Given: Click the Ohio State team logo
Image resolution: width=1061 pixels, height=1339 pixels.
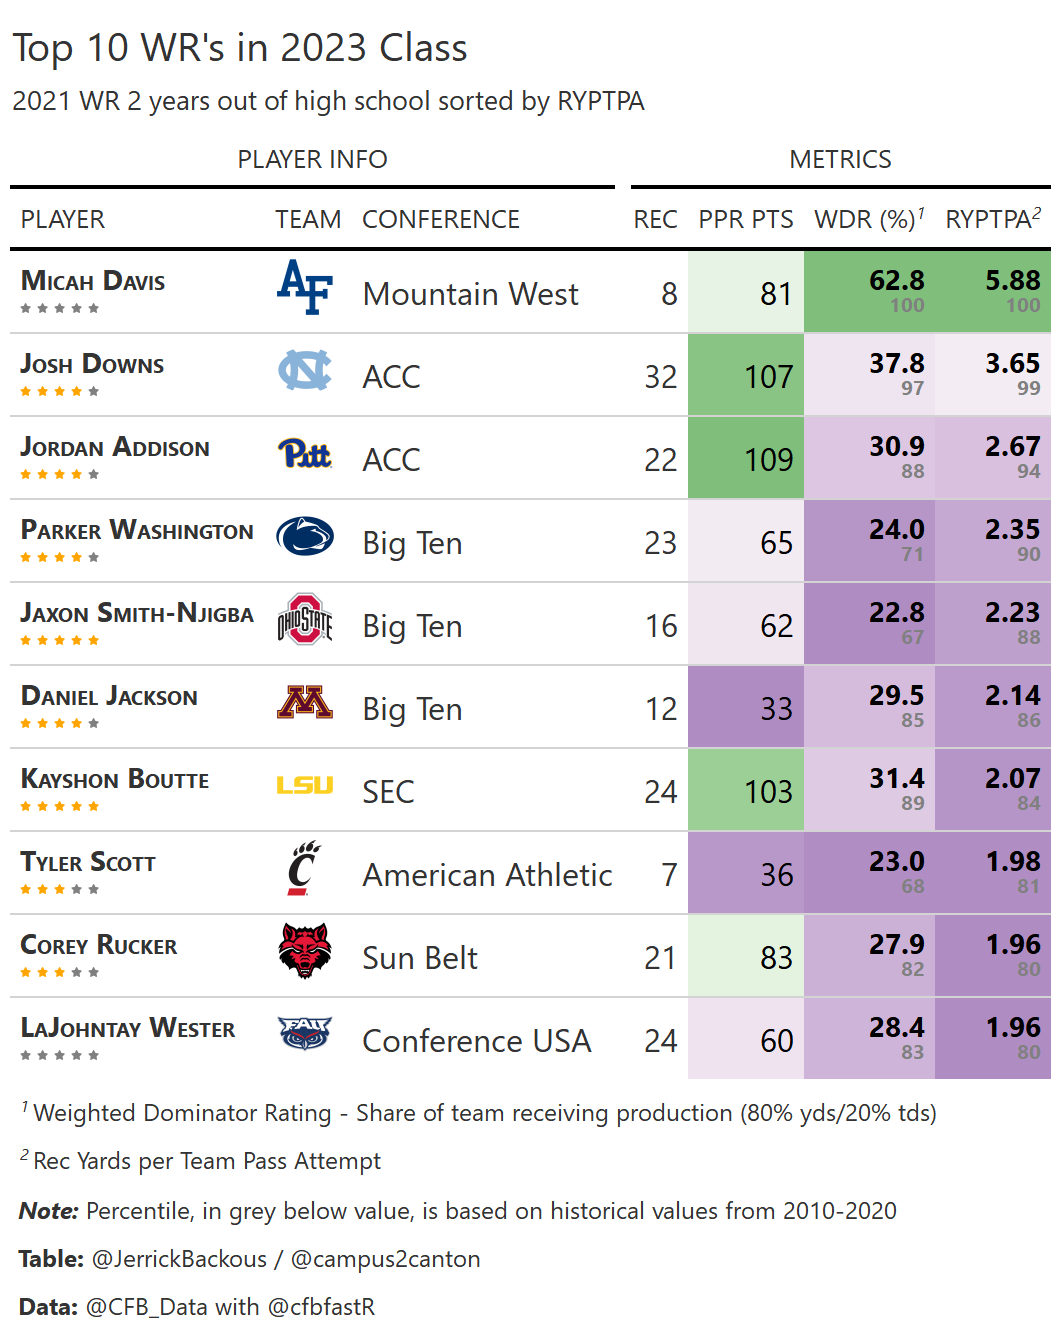Looking at the screenshot, I should click(305, 620).
